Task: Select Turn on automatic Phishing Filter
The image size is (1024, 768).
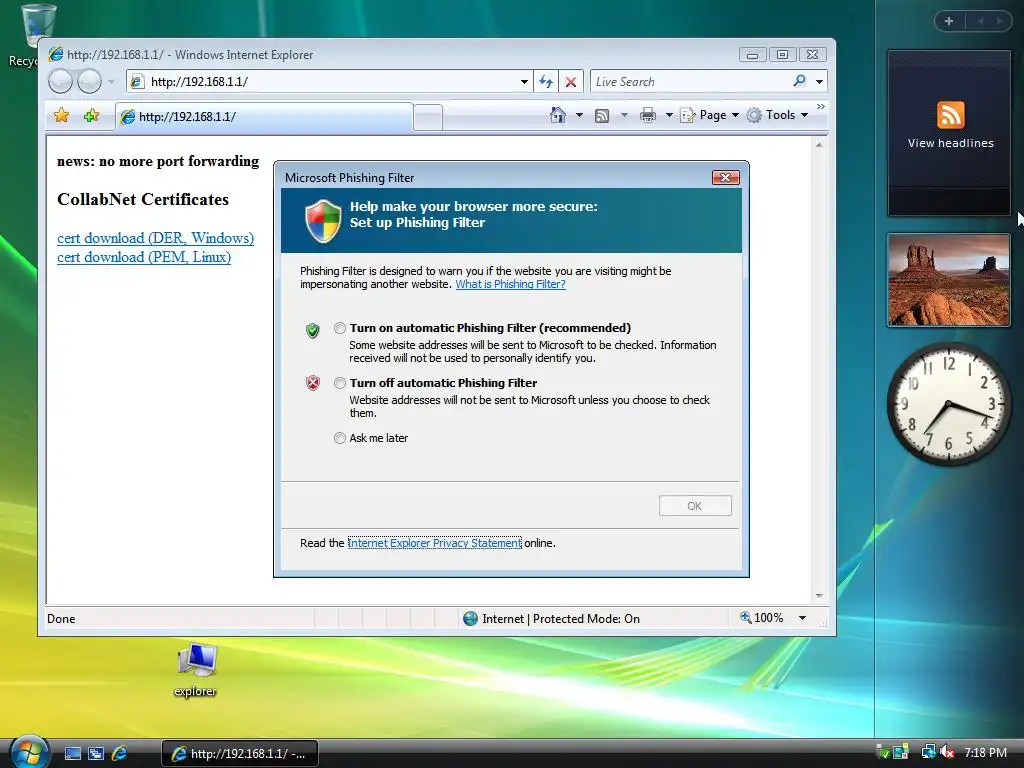Action: point(340,328)
